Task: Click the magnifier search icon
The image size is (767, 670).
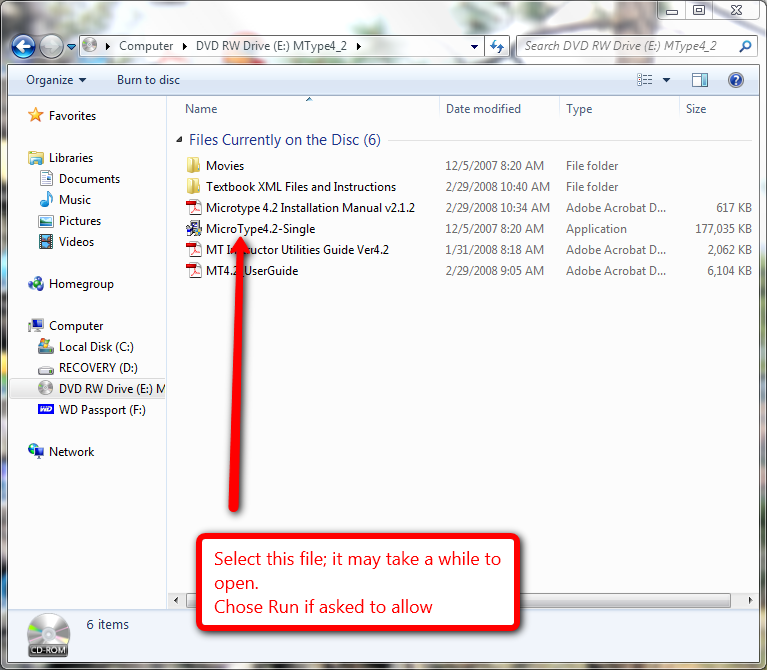Action: tap(745, 46)
